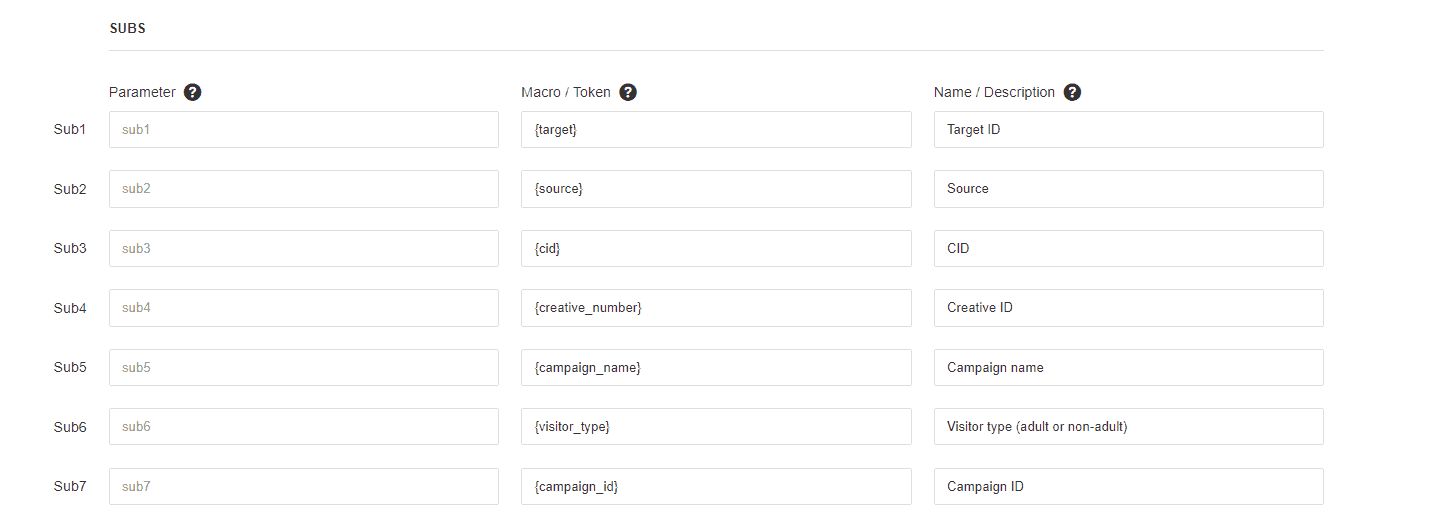Click the {campaign_name} macro input
The image size is (1435, 512).
[x=716, y=367]
